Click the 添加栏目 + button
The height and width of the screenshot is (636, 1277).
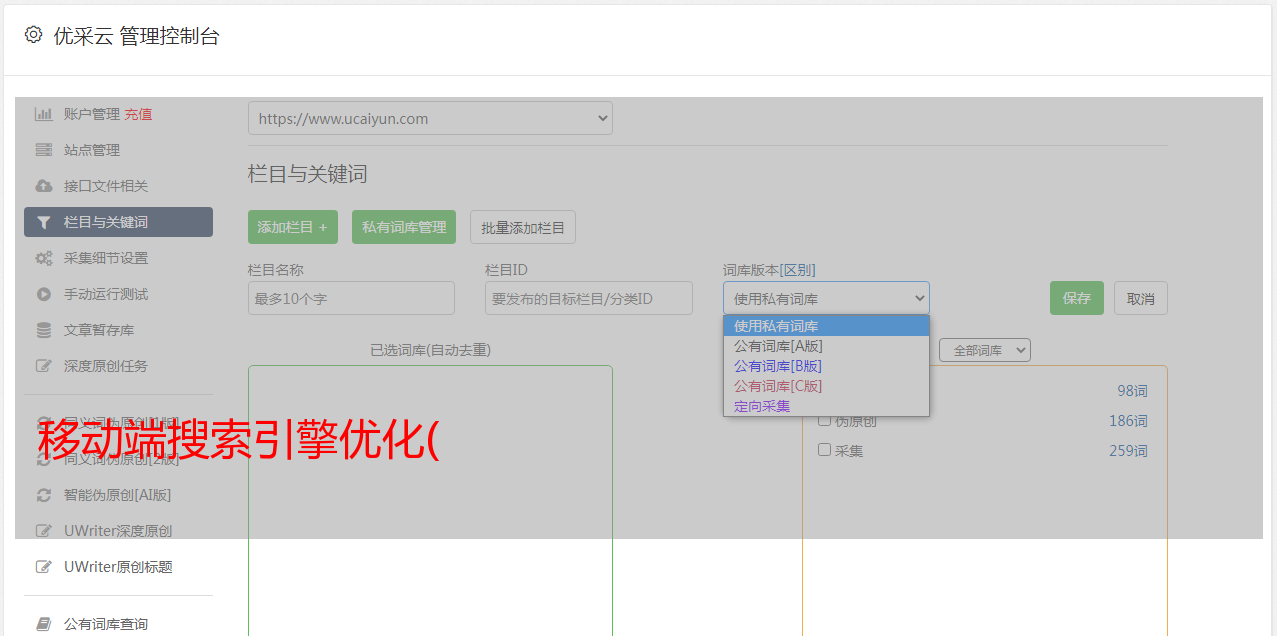click(x=293, y=227)
